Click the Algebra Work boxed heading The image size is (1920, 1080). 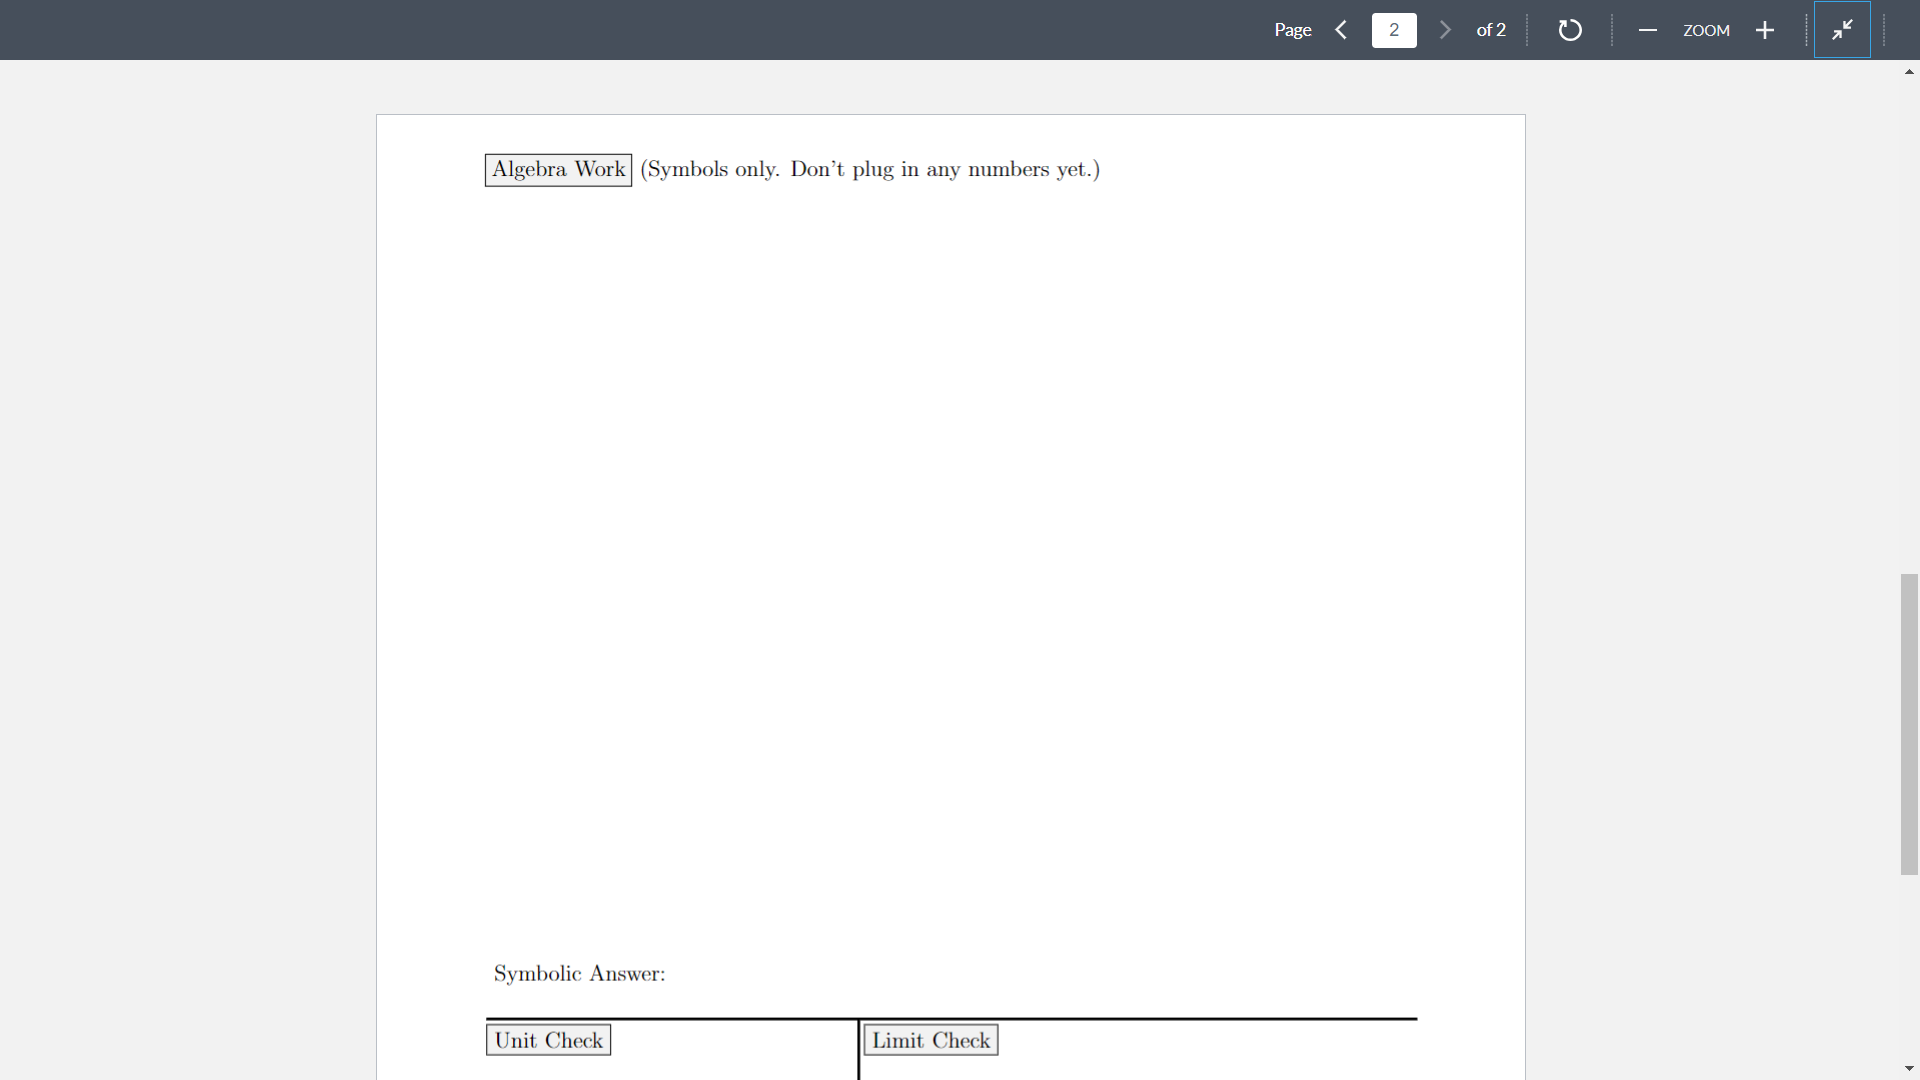point(558,170)
